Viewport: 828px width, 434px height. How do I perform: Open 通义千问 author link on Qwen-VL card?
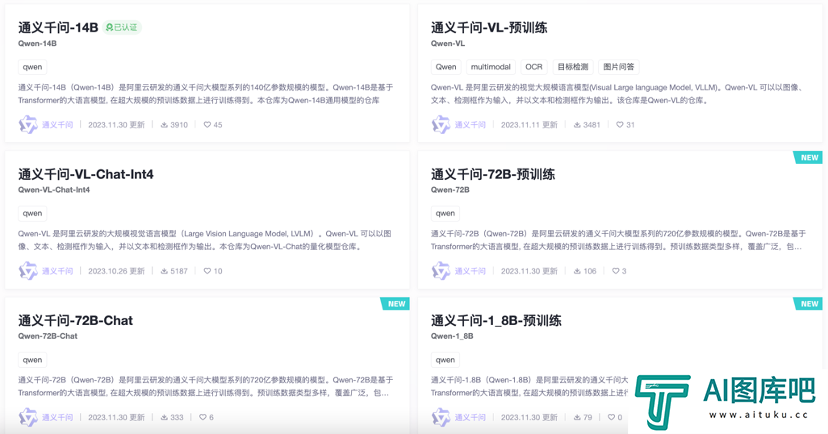click(471, 125)
